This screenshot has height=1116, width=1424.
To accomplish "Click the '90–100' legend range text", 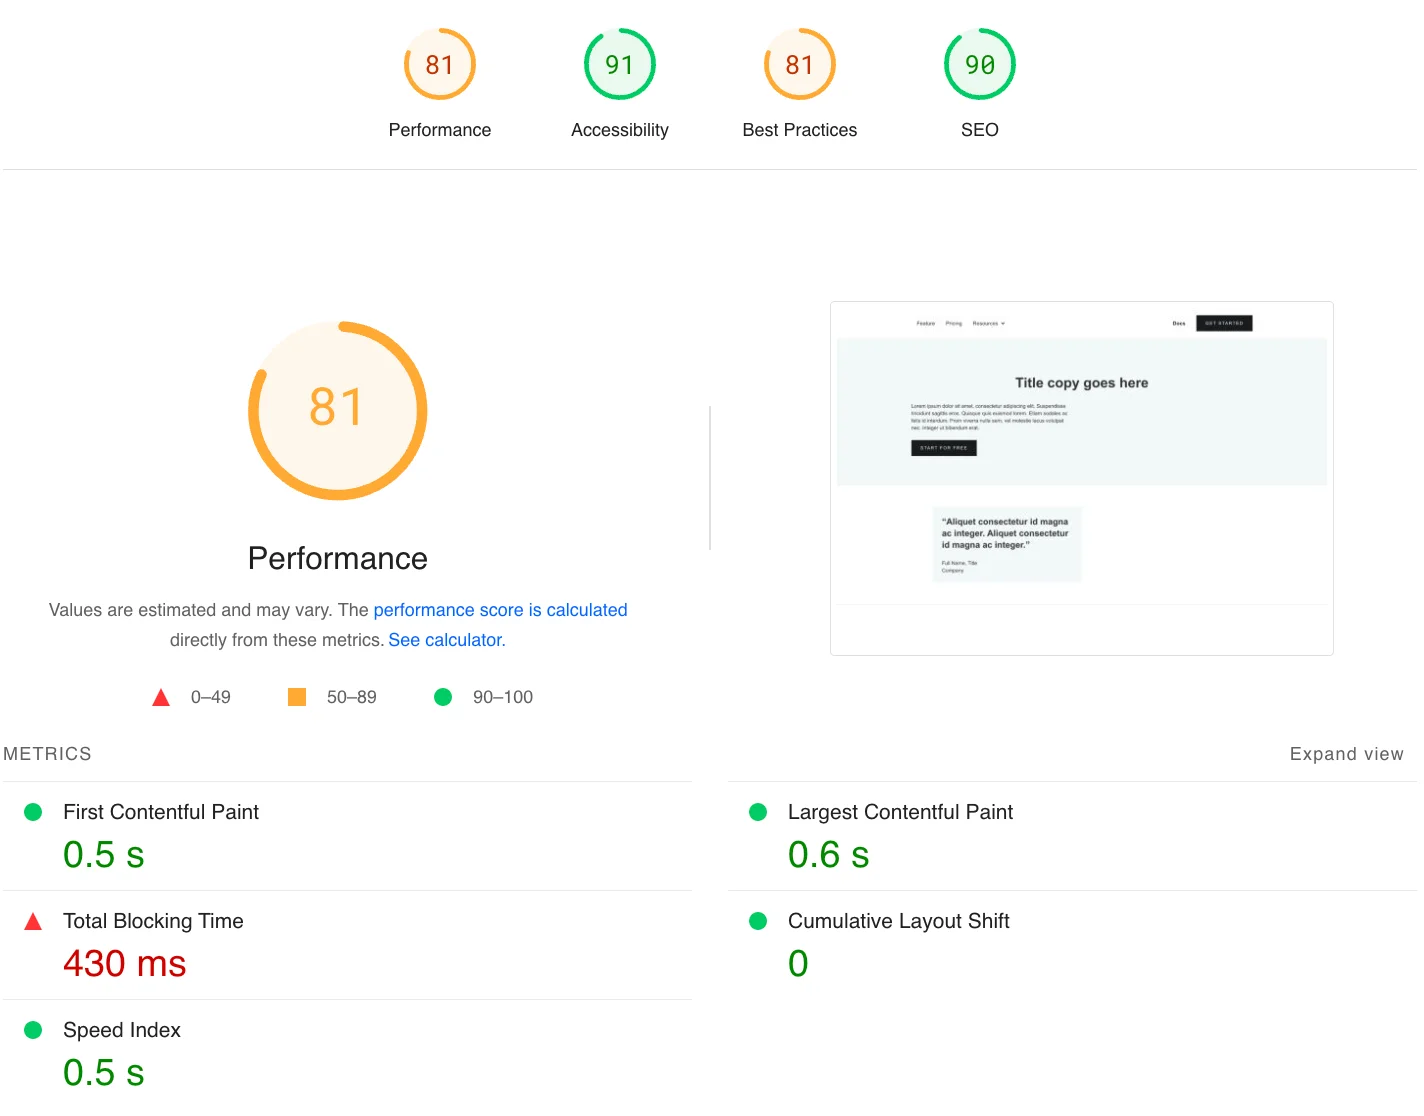I will pos(503,697).
